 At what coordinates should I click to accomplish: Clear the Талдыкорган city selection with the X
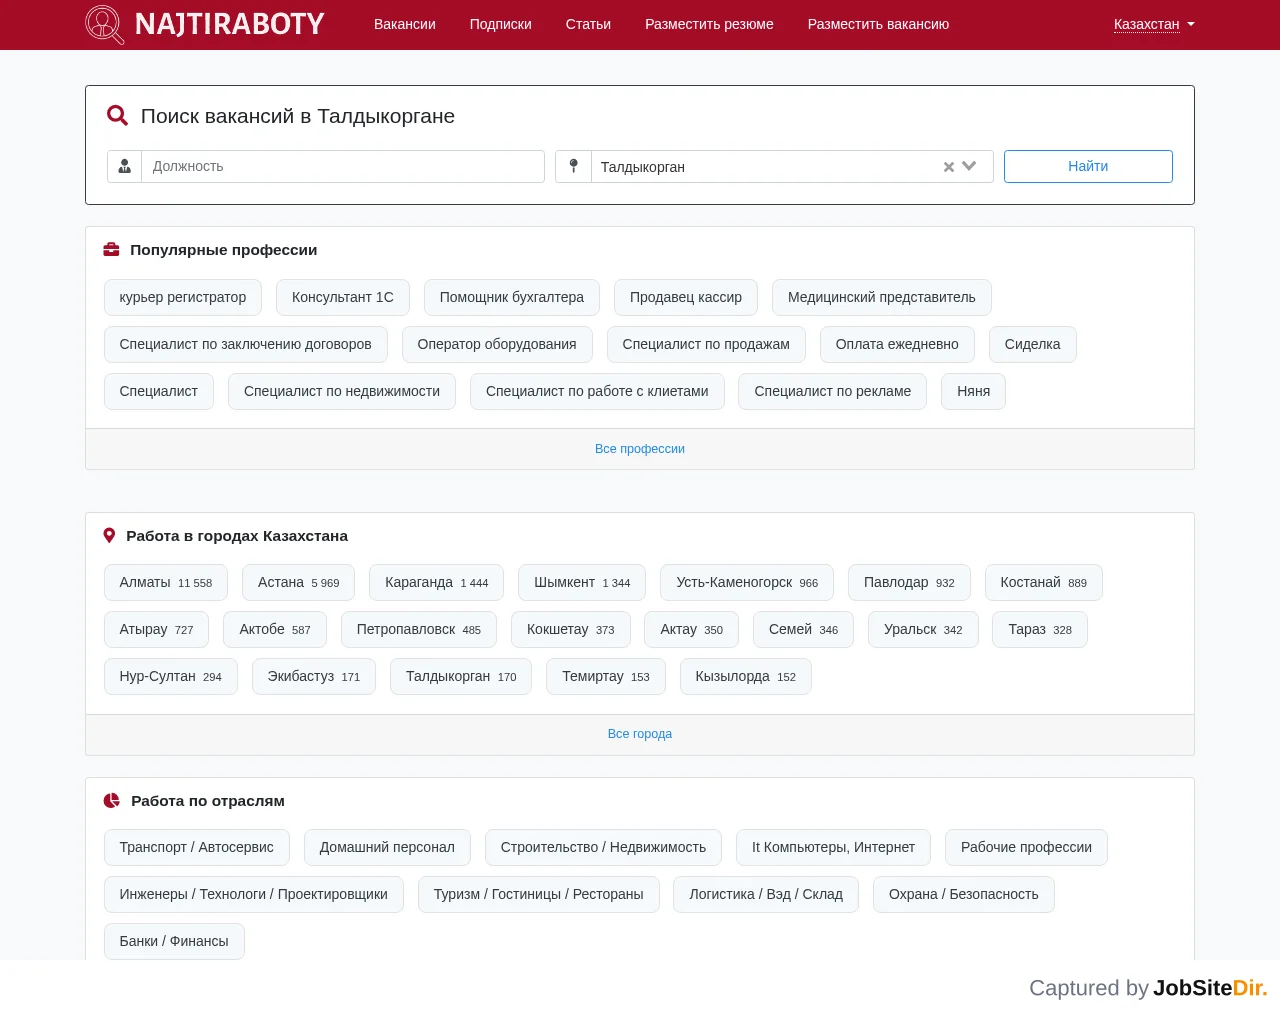[x=949, y=167]
